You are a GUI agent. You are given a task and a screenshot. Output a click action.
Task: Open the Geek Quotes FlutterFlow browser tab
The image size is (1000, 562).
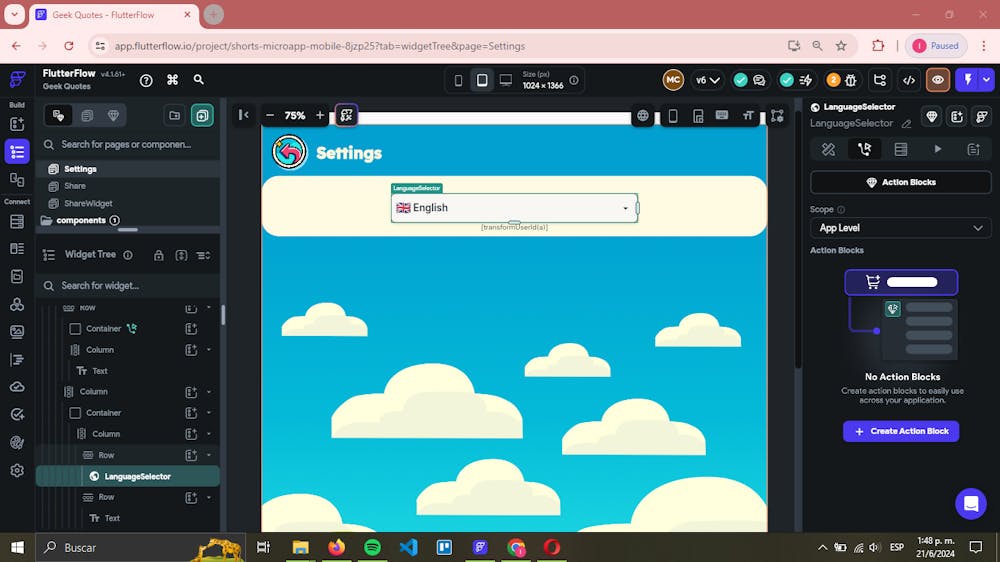pyautogui.click(x=114, y=15)
